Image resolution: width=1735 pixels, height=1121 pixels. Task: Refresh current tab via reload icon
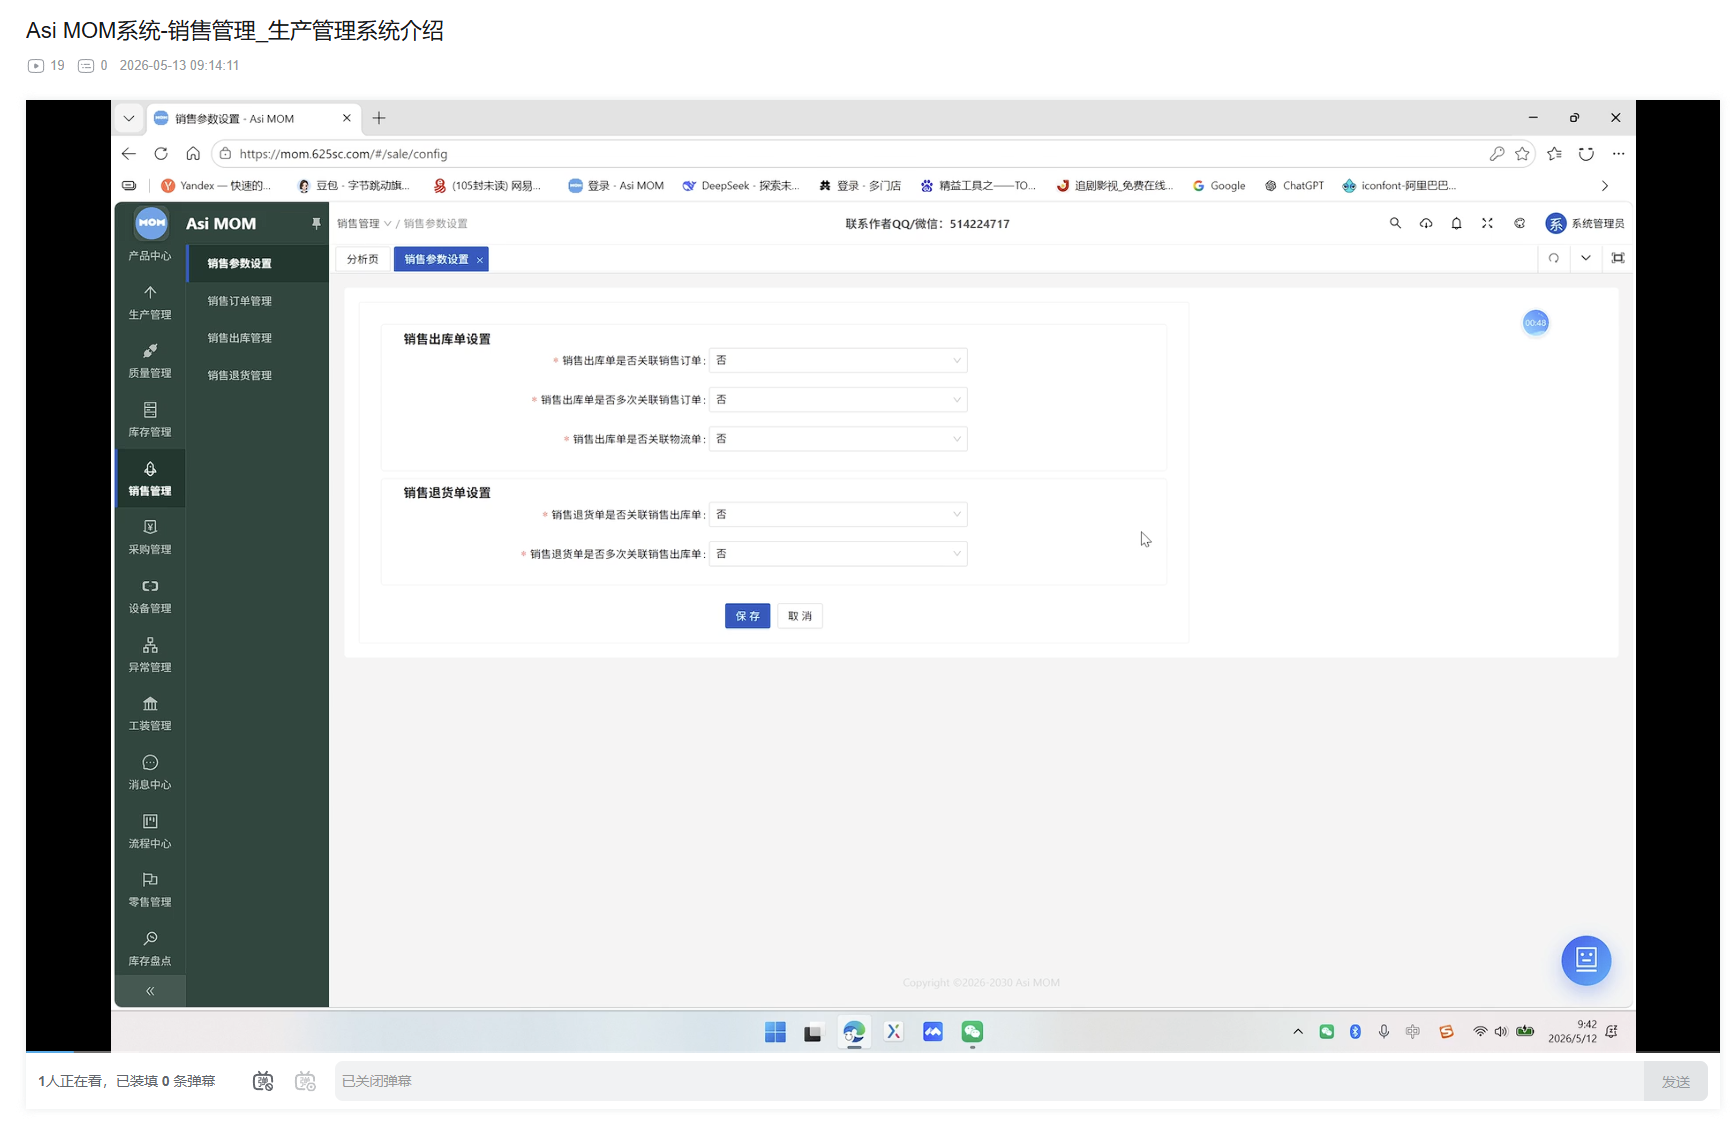click(1554, 258)
